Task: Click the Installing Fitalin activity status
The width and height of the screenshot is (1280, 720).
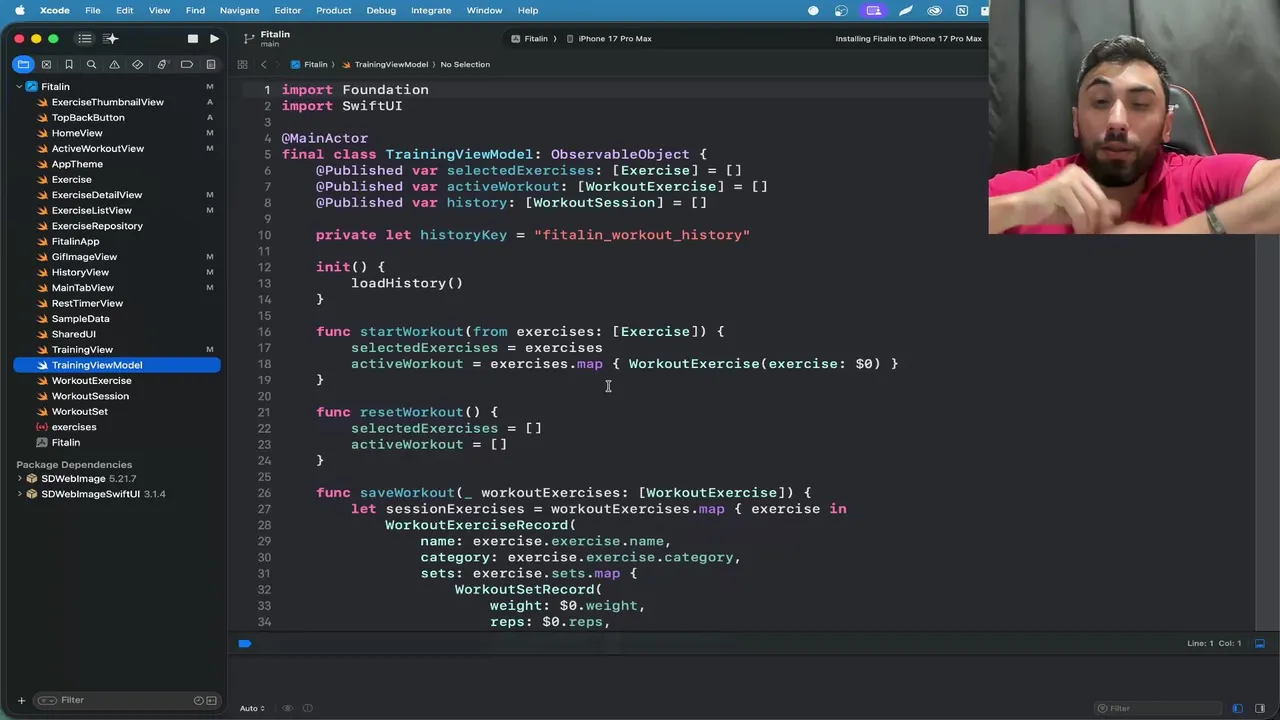Action: point(908,39)
